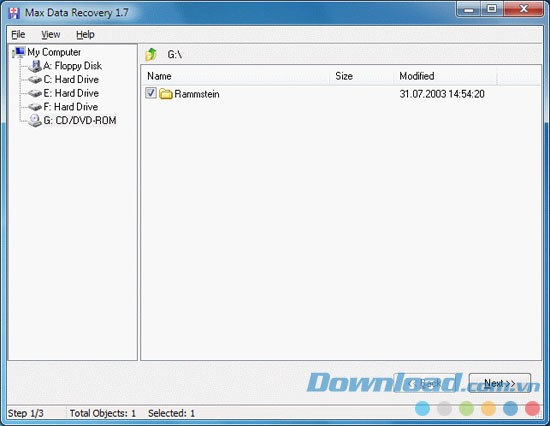This screenshot has height=426, width=550.
Task: Click the Next>> button
Action: coord(500,383)
